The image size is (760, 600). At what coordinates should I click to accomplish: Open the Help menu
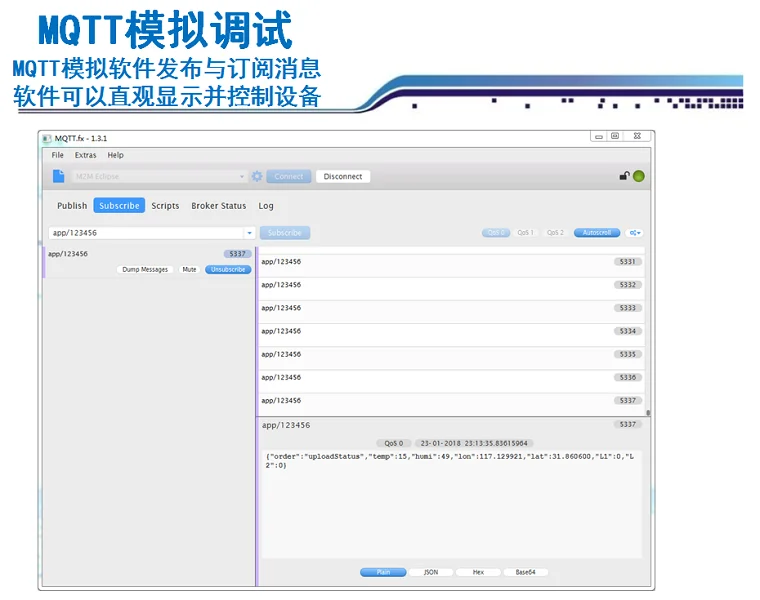pyautogui.click(x=115, y=155)
